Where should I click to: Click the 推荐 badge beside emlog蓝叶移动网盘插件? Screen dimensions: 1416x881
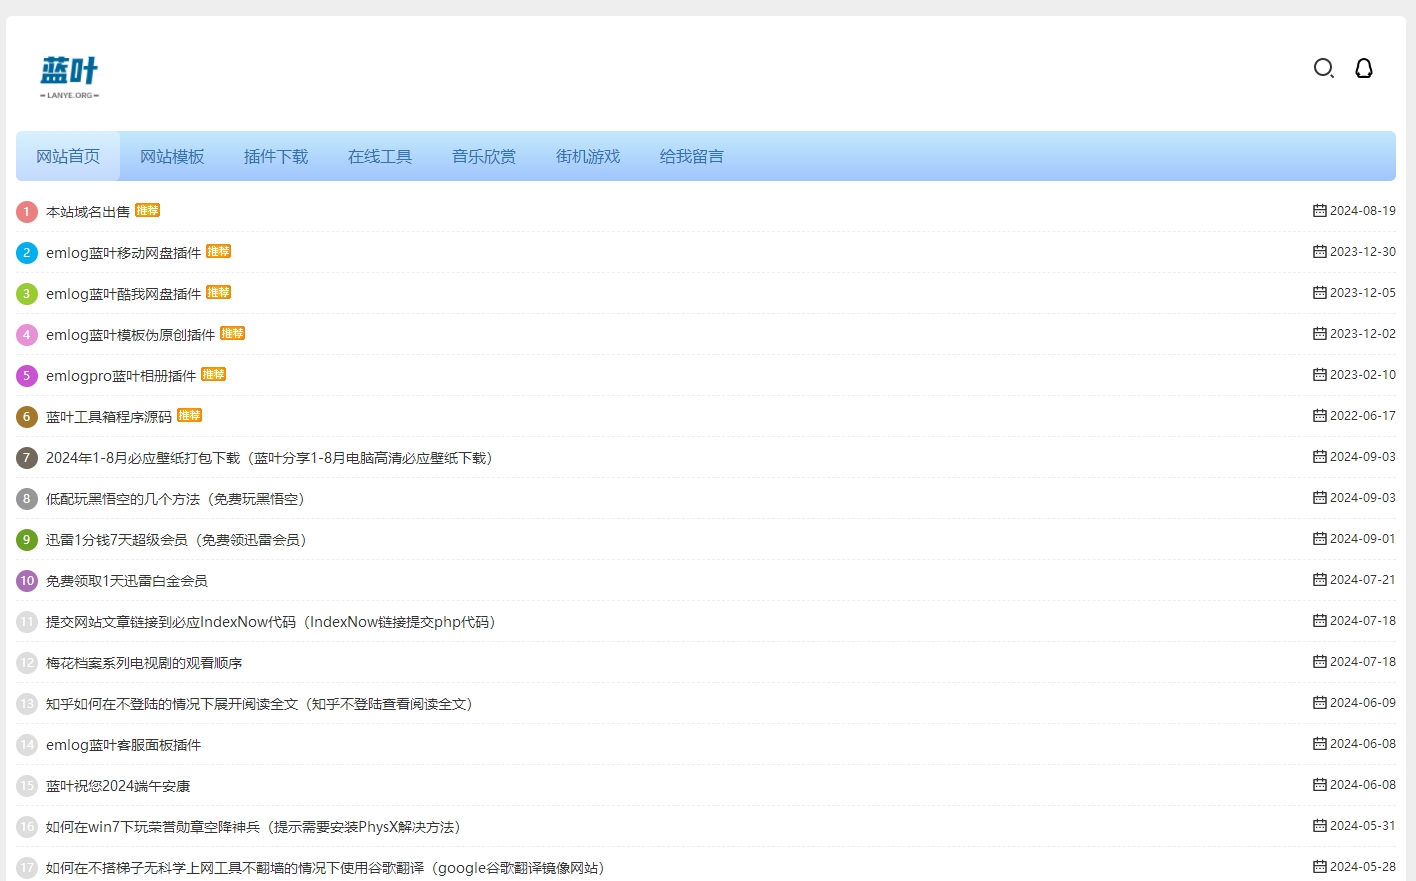click(219, 251)
